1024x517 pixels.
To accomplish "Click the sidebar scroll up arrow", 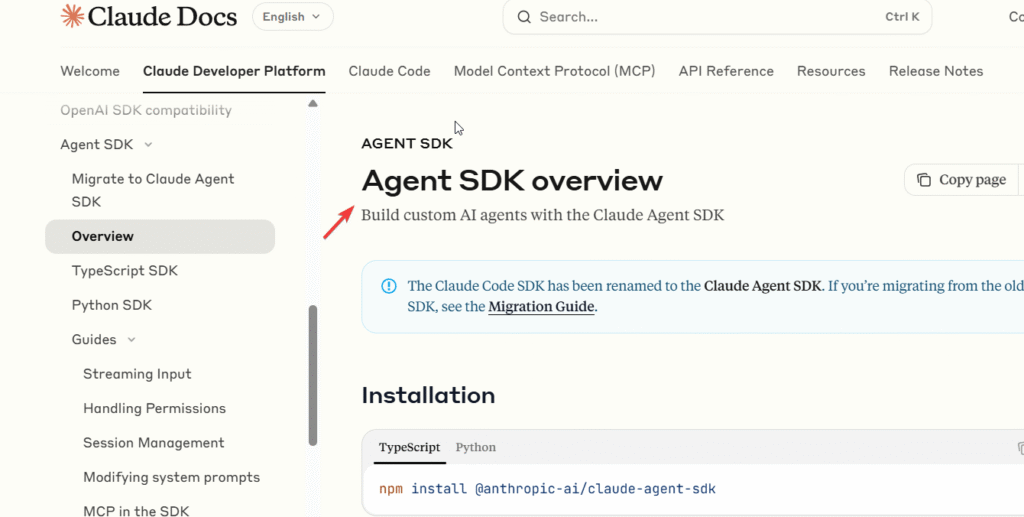I will (x=313, y=104).
